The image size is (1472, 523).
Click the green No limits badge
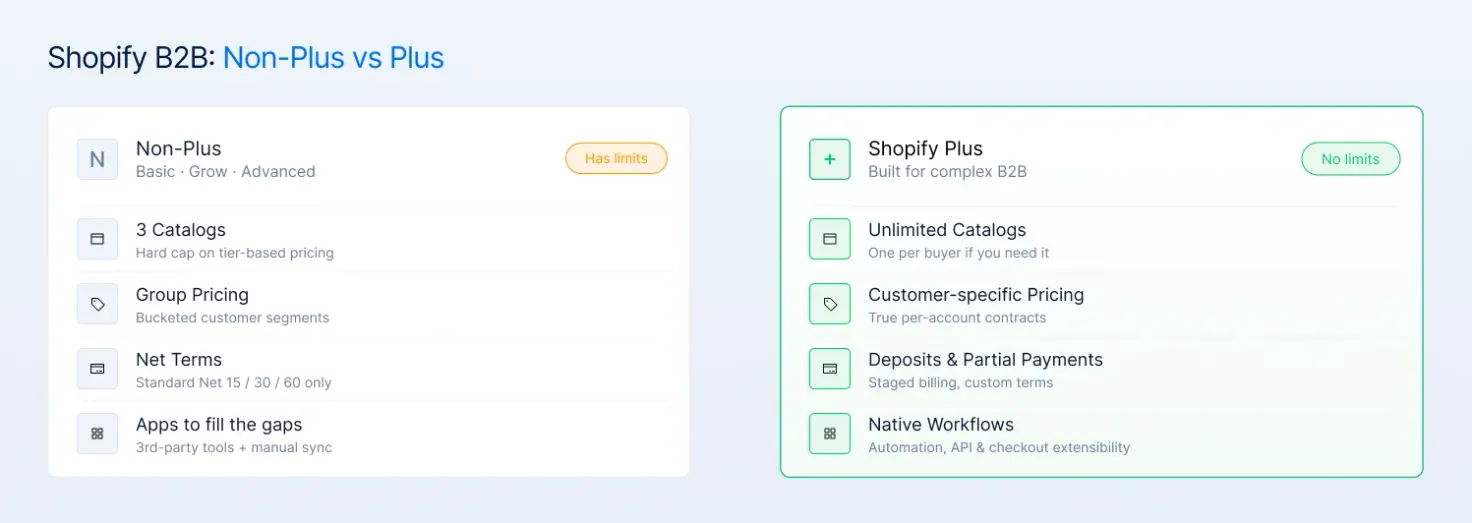pyautogui.click(x=1350, y=159)
